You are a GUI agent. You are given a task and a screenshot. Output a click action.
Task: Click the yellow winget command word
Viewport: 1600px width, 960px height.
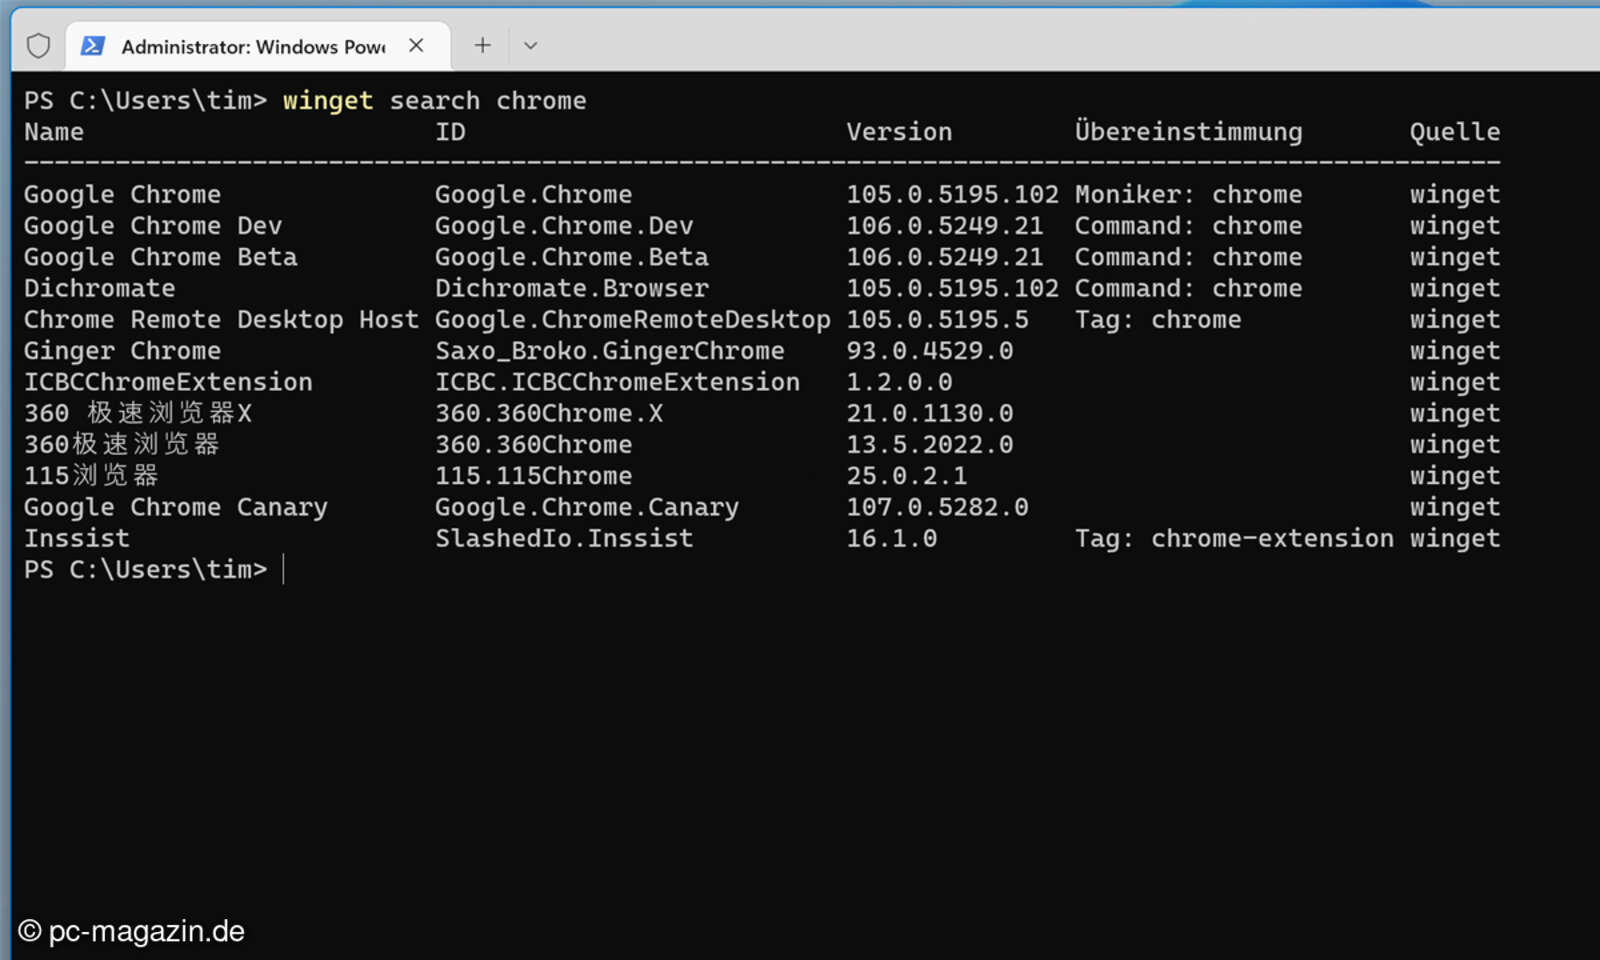point(327,101)
